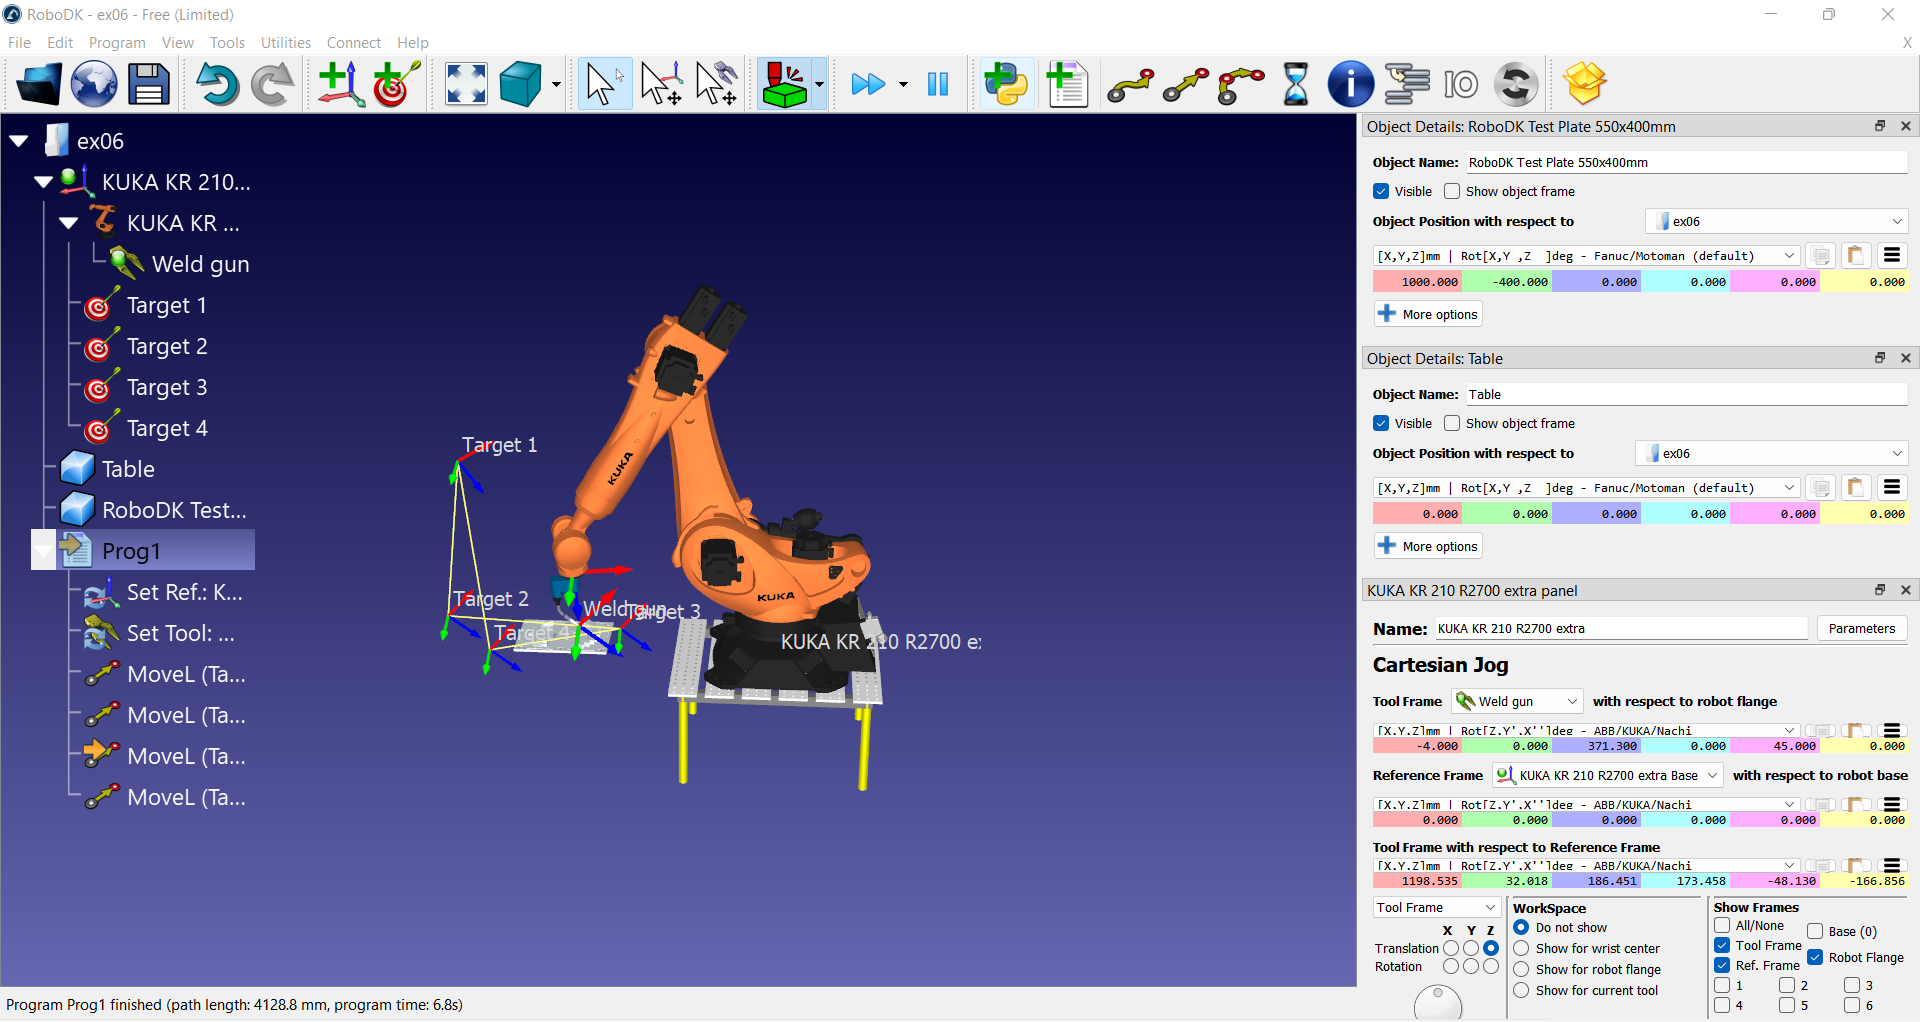Image resolution: width=1920 pixels, height=1022 pixels.
Task: Activate Move reference frame tool
Action: [661, 84]
